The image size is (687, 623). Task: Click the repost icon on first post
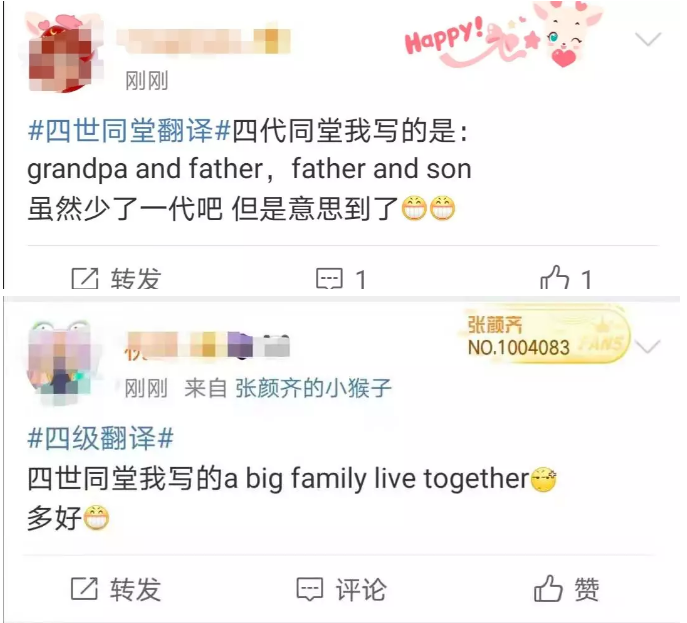pos(85,278)
